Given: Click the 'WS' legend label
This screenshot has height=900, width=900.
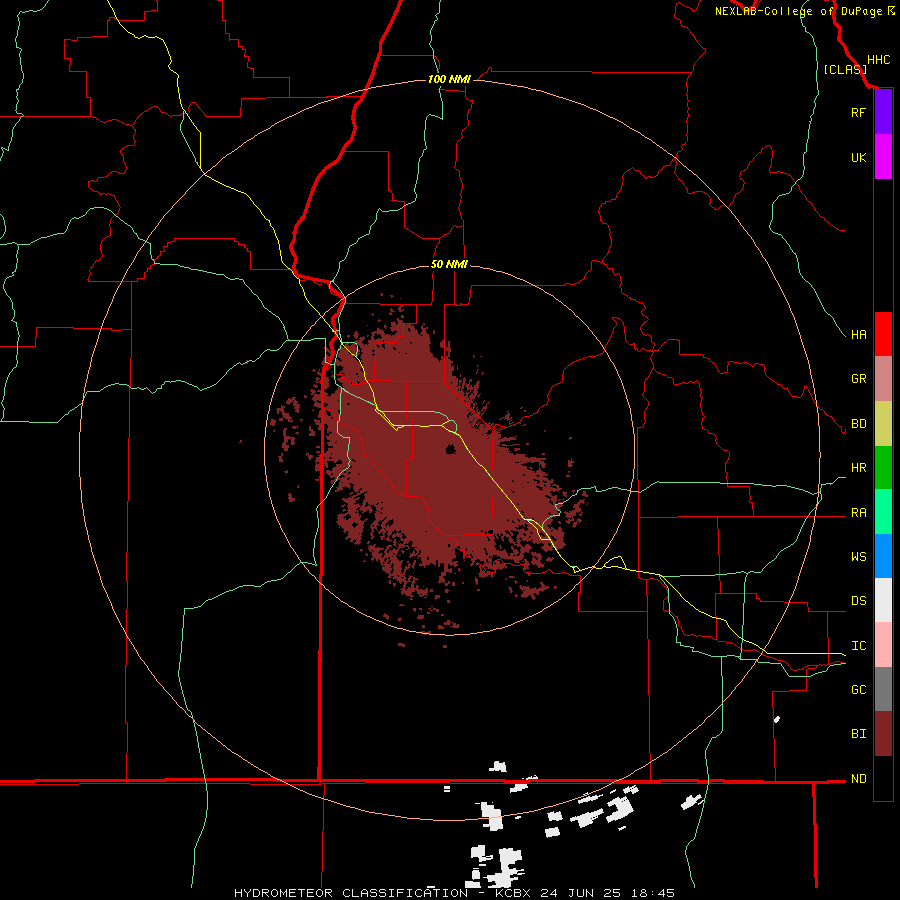Looking at the screenshot, I should (858, 557).
